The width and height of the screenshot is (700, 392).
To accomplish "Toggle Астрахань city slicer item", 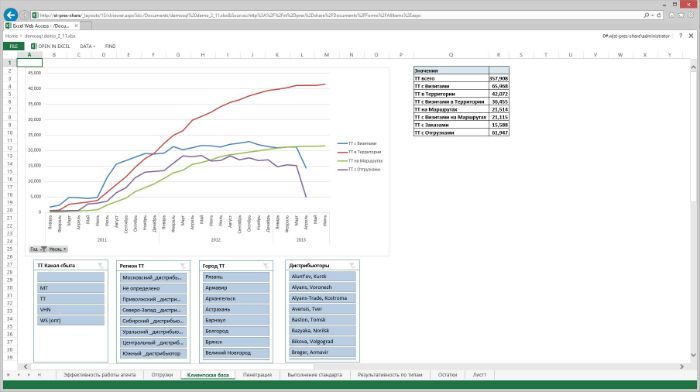I will point(236,309).
